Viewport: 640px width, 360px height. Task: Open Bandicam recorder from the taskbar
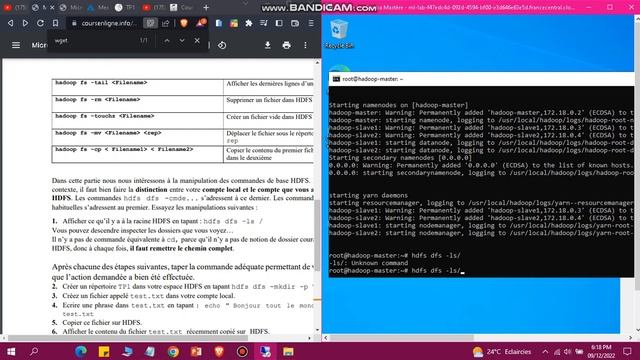[x=242, y=351]
